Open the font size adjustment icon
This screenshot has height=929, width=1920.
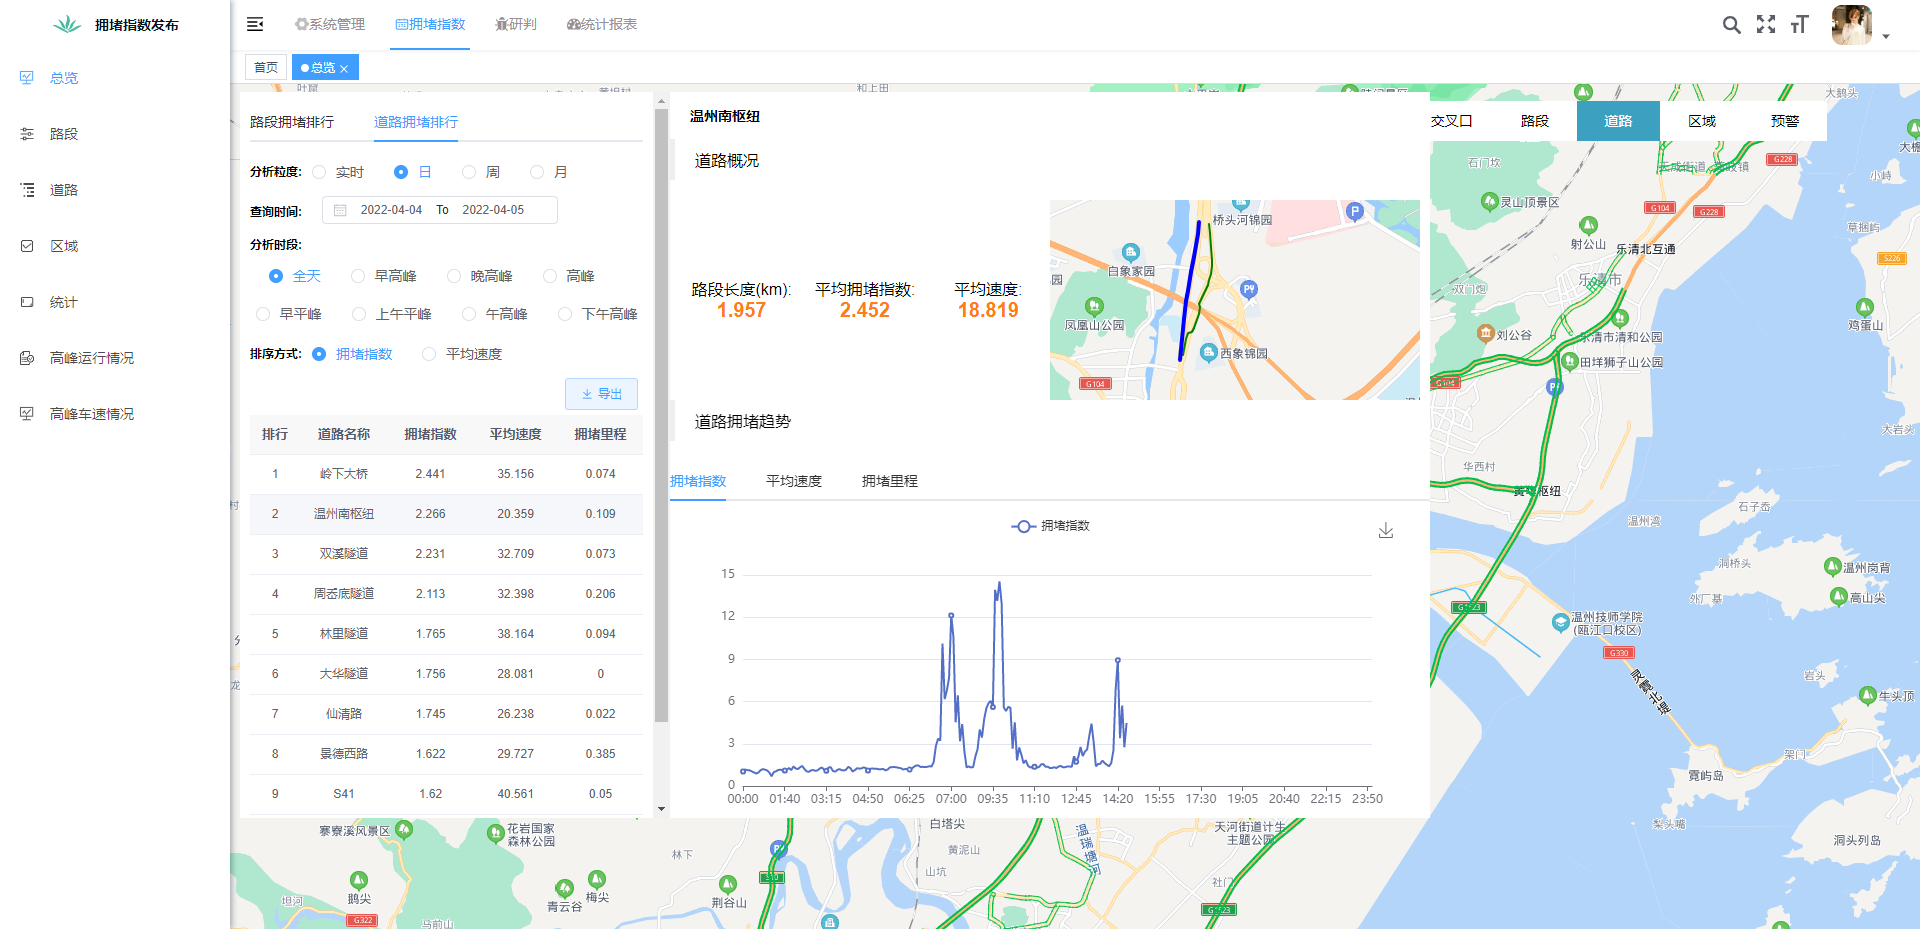pos(1799,25)
